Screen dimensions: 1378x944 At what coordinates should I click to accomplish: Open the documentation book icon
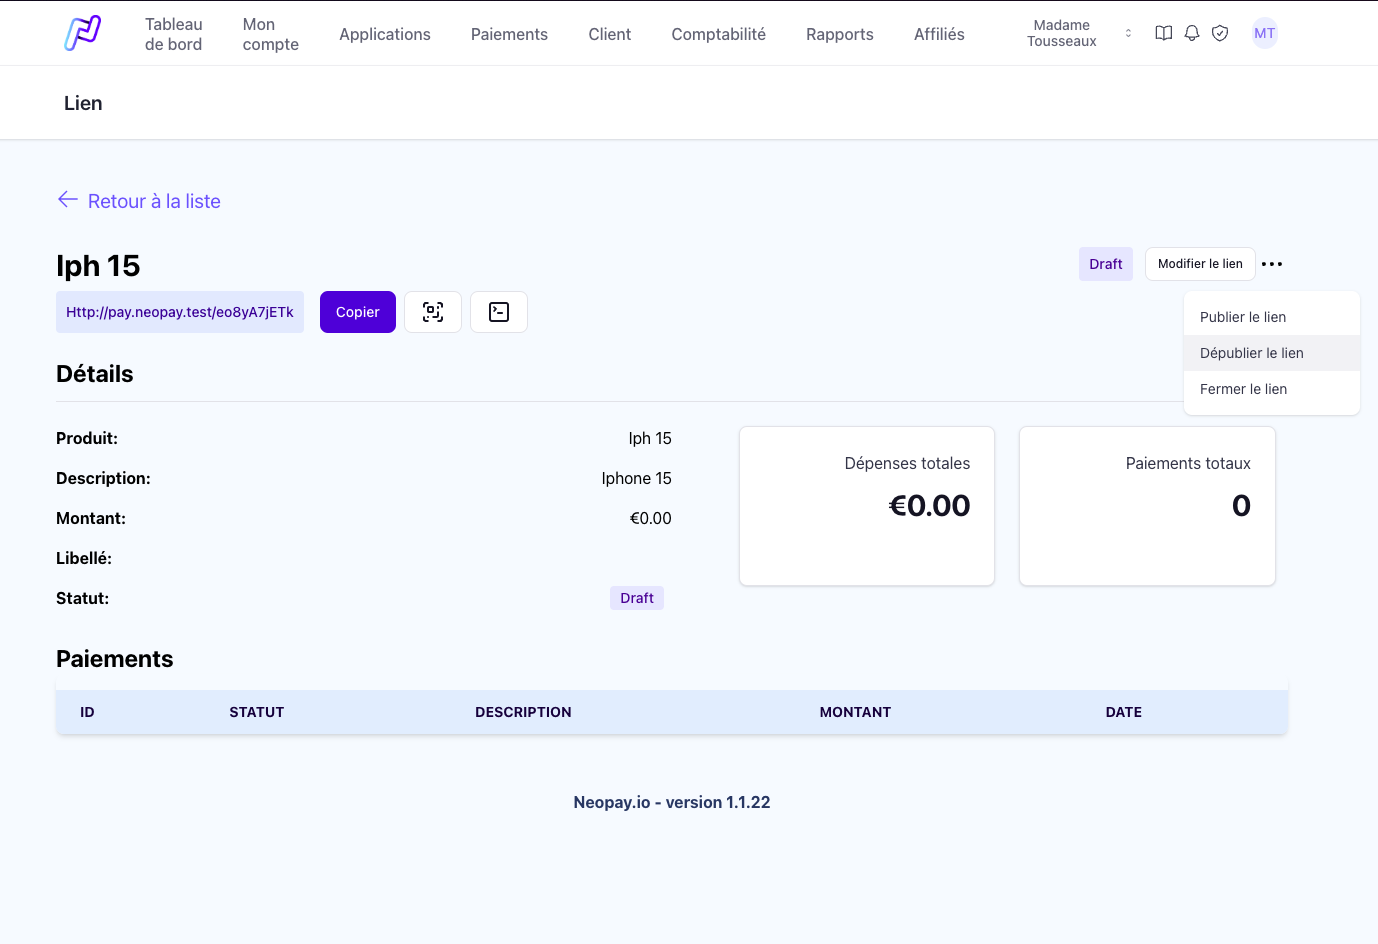[1163, 33]
